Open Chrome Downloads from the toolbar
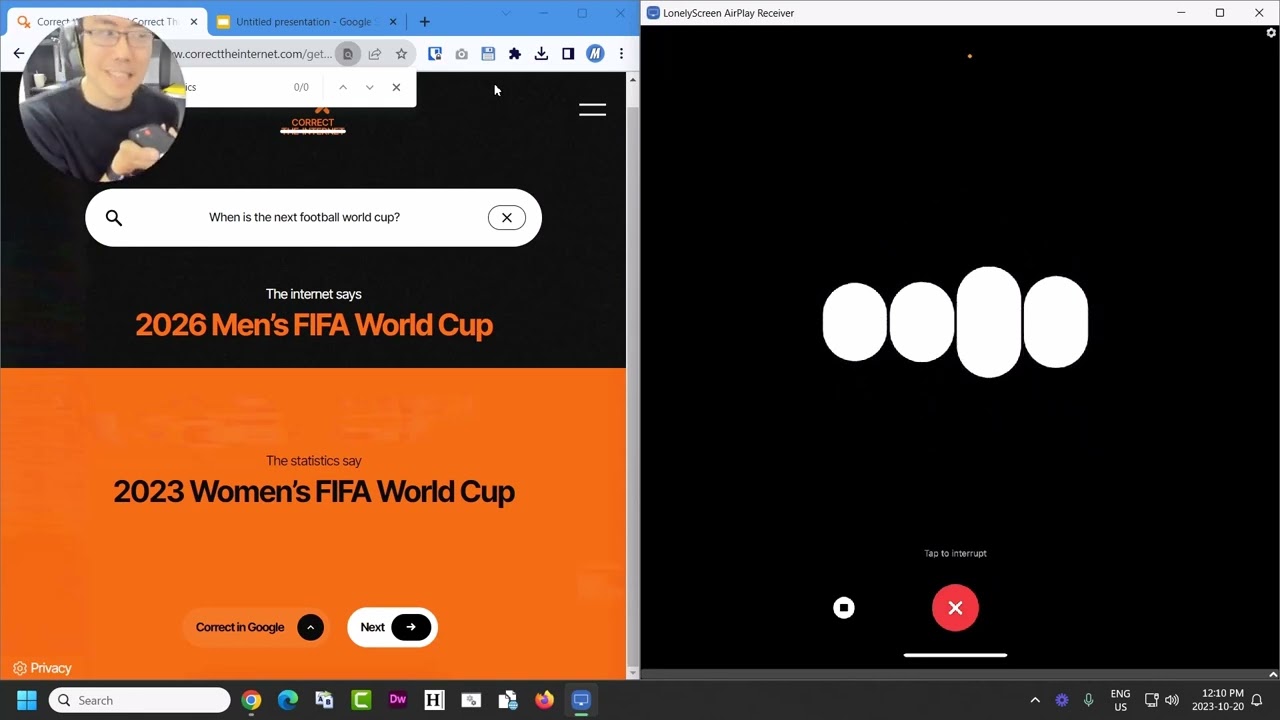1280x720 pixels. pos(541,54)
